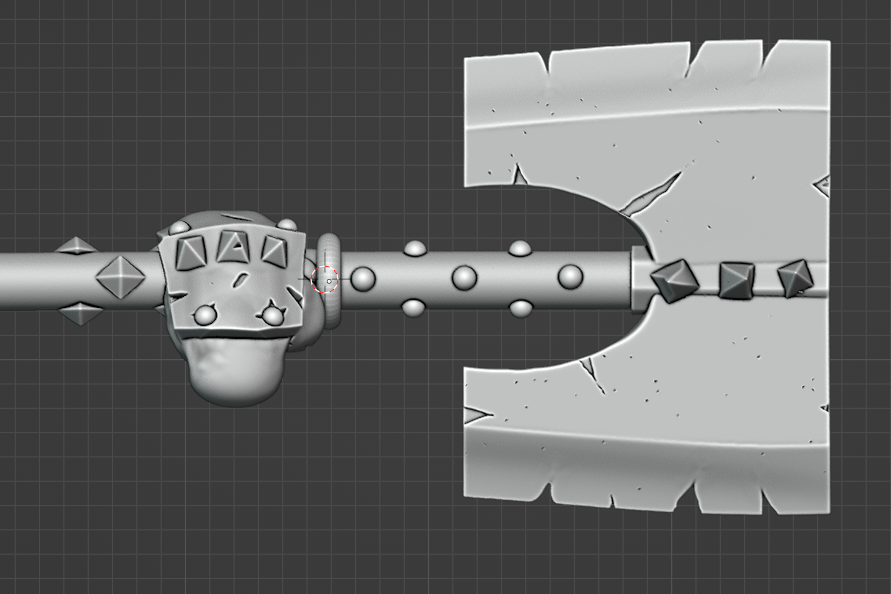Click the middle center-row sphere on the shaft
891x594 pixels.
464,278
